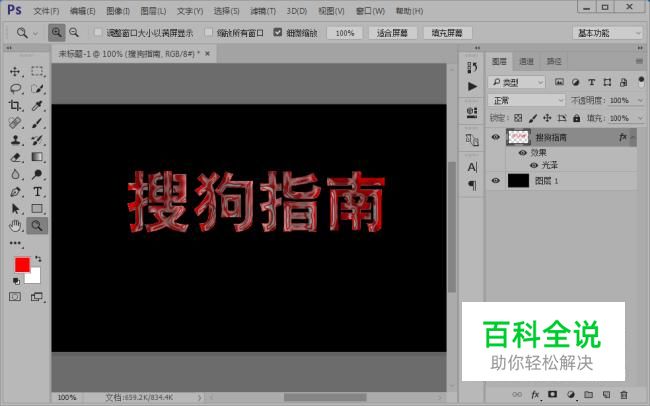
Task: Hide 图层 1 layer
Action: pos(495,180)
